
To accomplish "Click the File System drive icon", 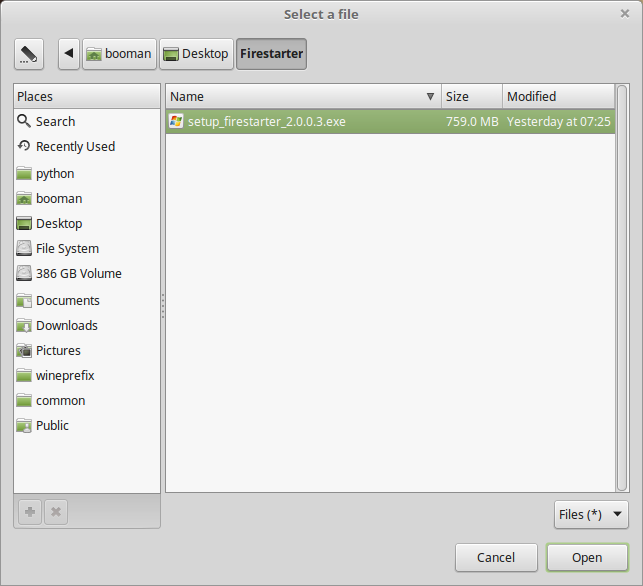I will pyautogui.click(x=24, y=249).
